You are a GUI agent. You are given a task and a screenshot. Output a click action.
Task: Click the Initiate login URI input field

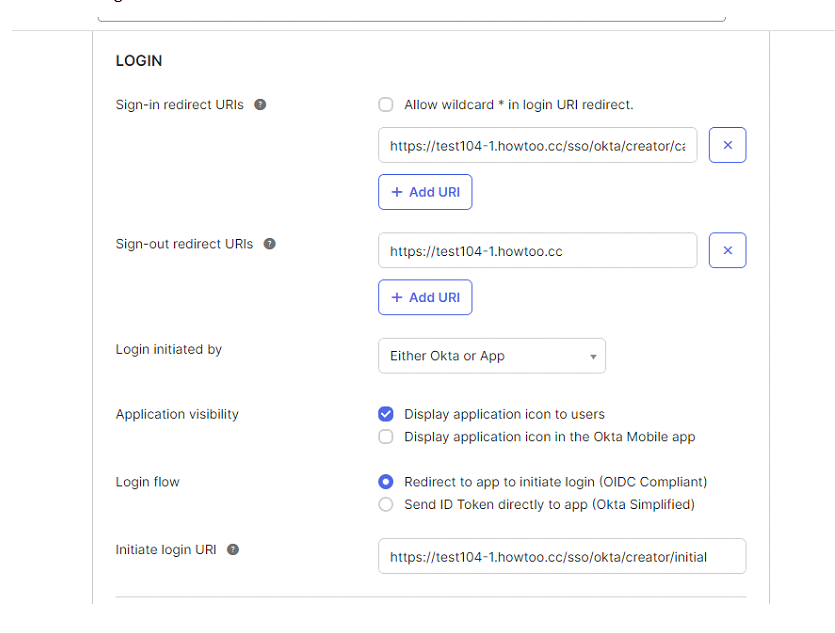coord(561,557)
